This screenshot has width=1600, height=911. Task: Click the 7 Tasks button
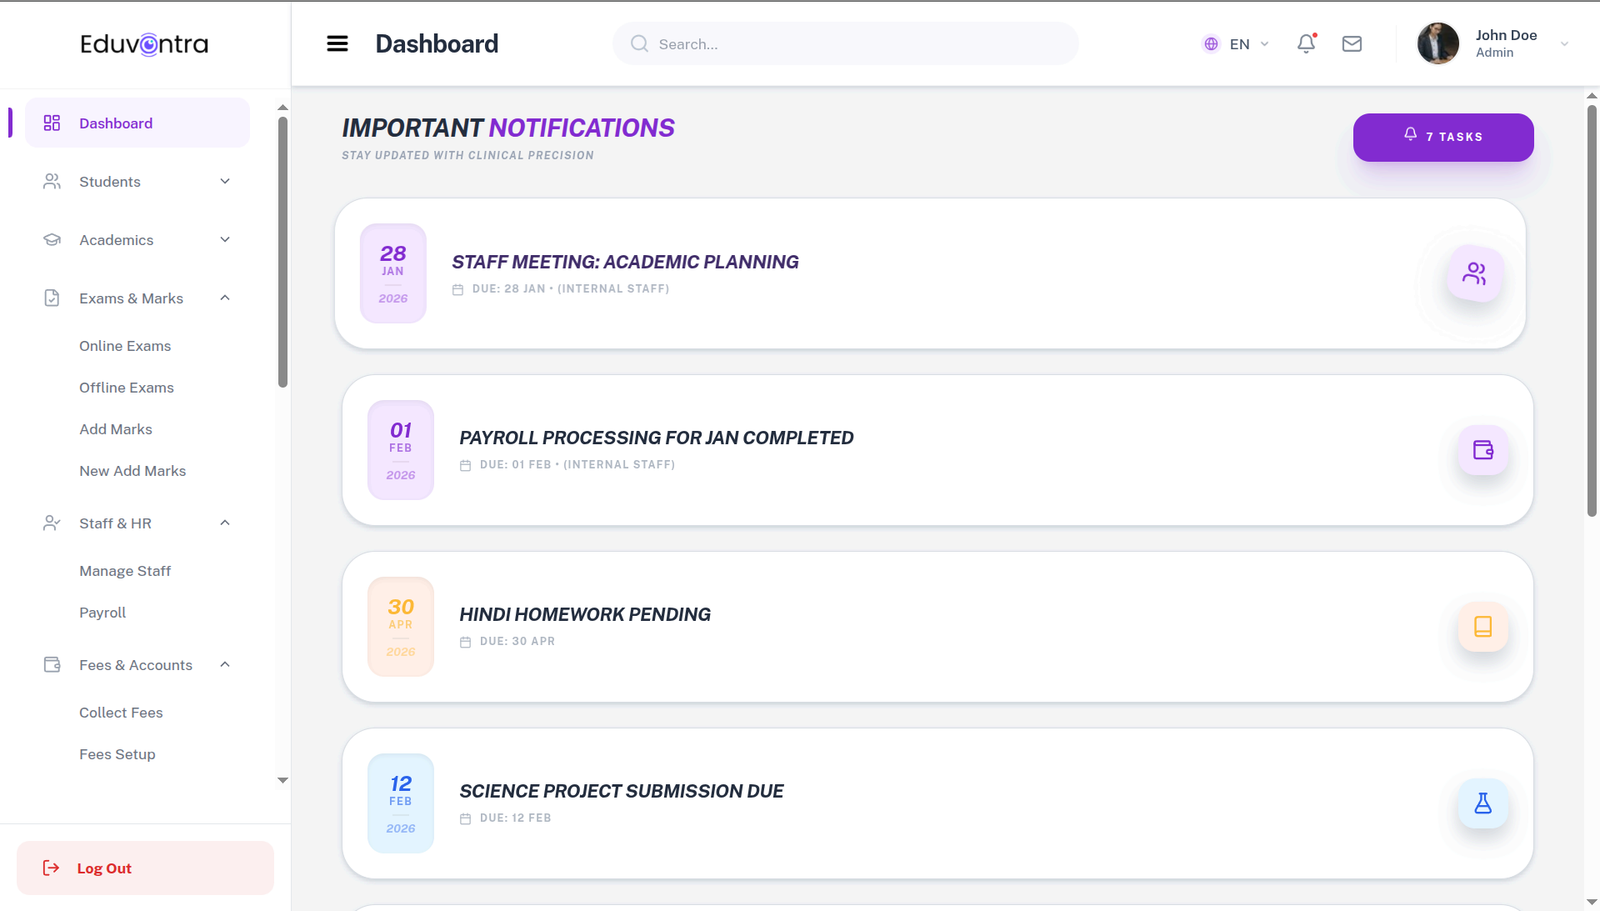coord(1443,137)
